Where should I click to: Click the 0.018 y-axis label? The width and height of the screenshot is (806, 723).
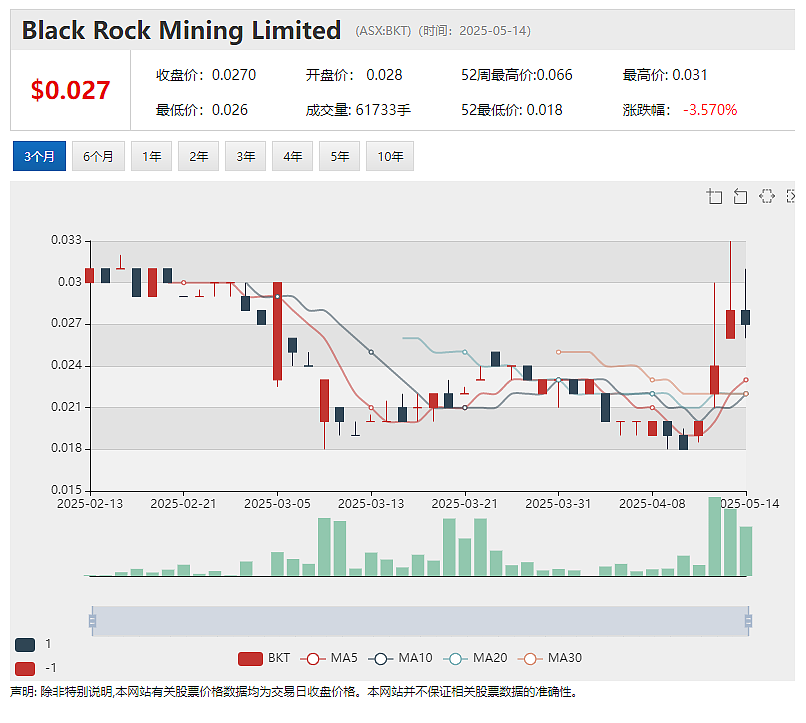pyautogui.click(x=66, y=448)
